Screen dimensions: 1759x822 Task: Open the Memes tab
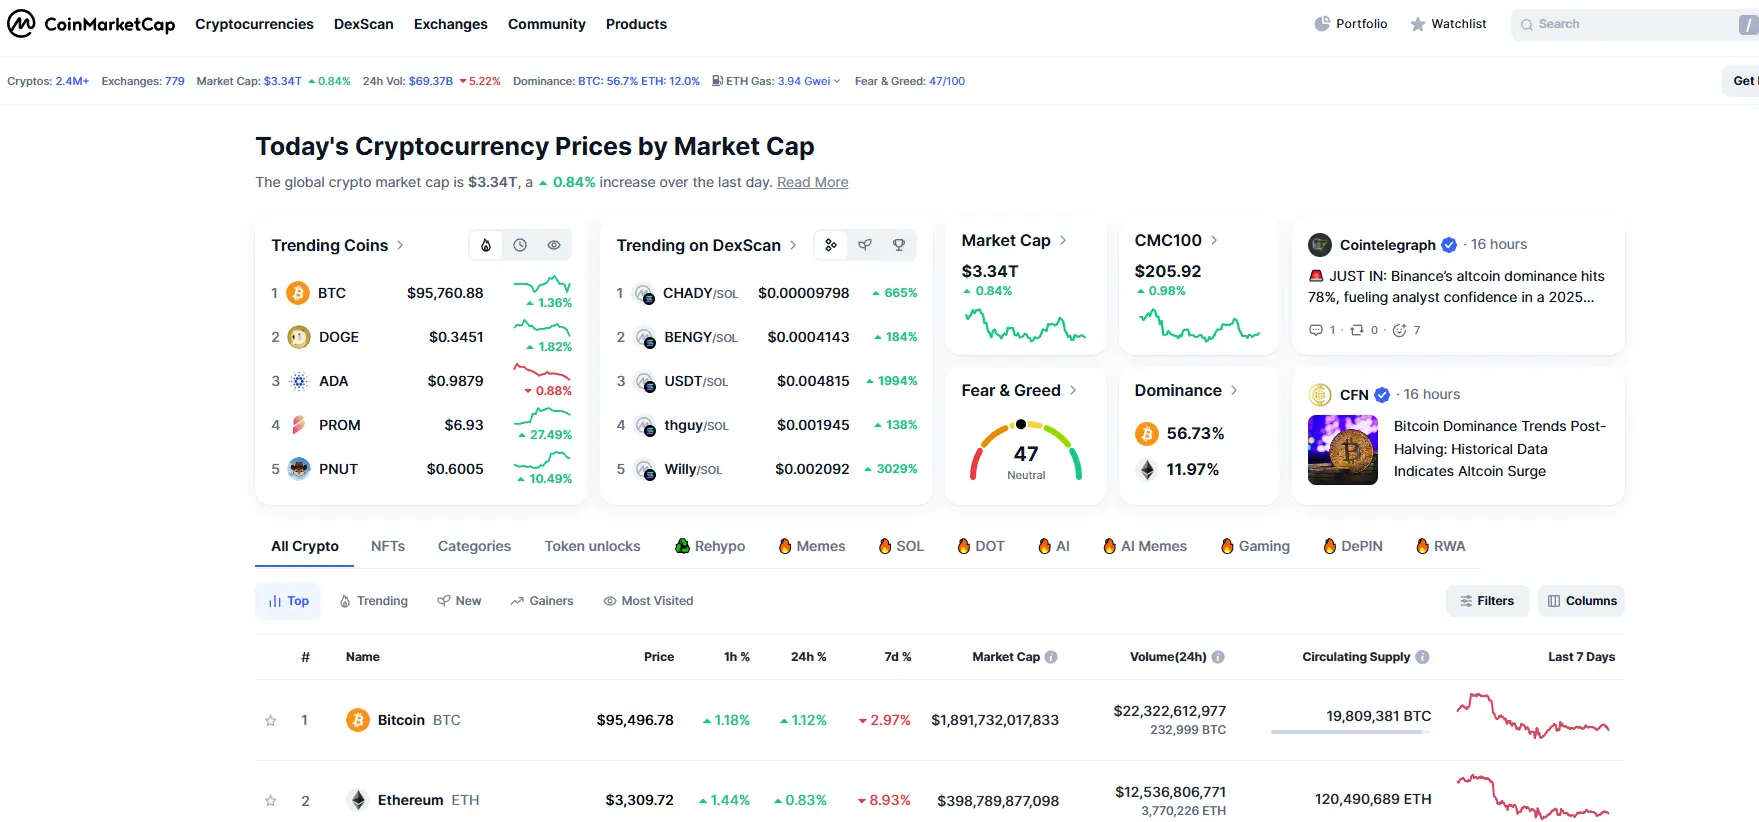[x=812, y=546]
